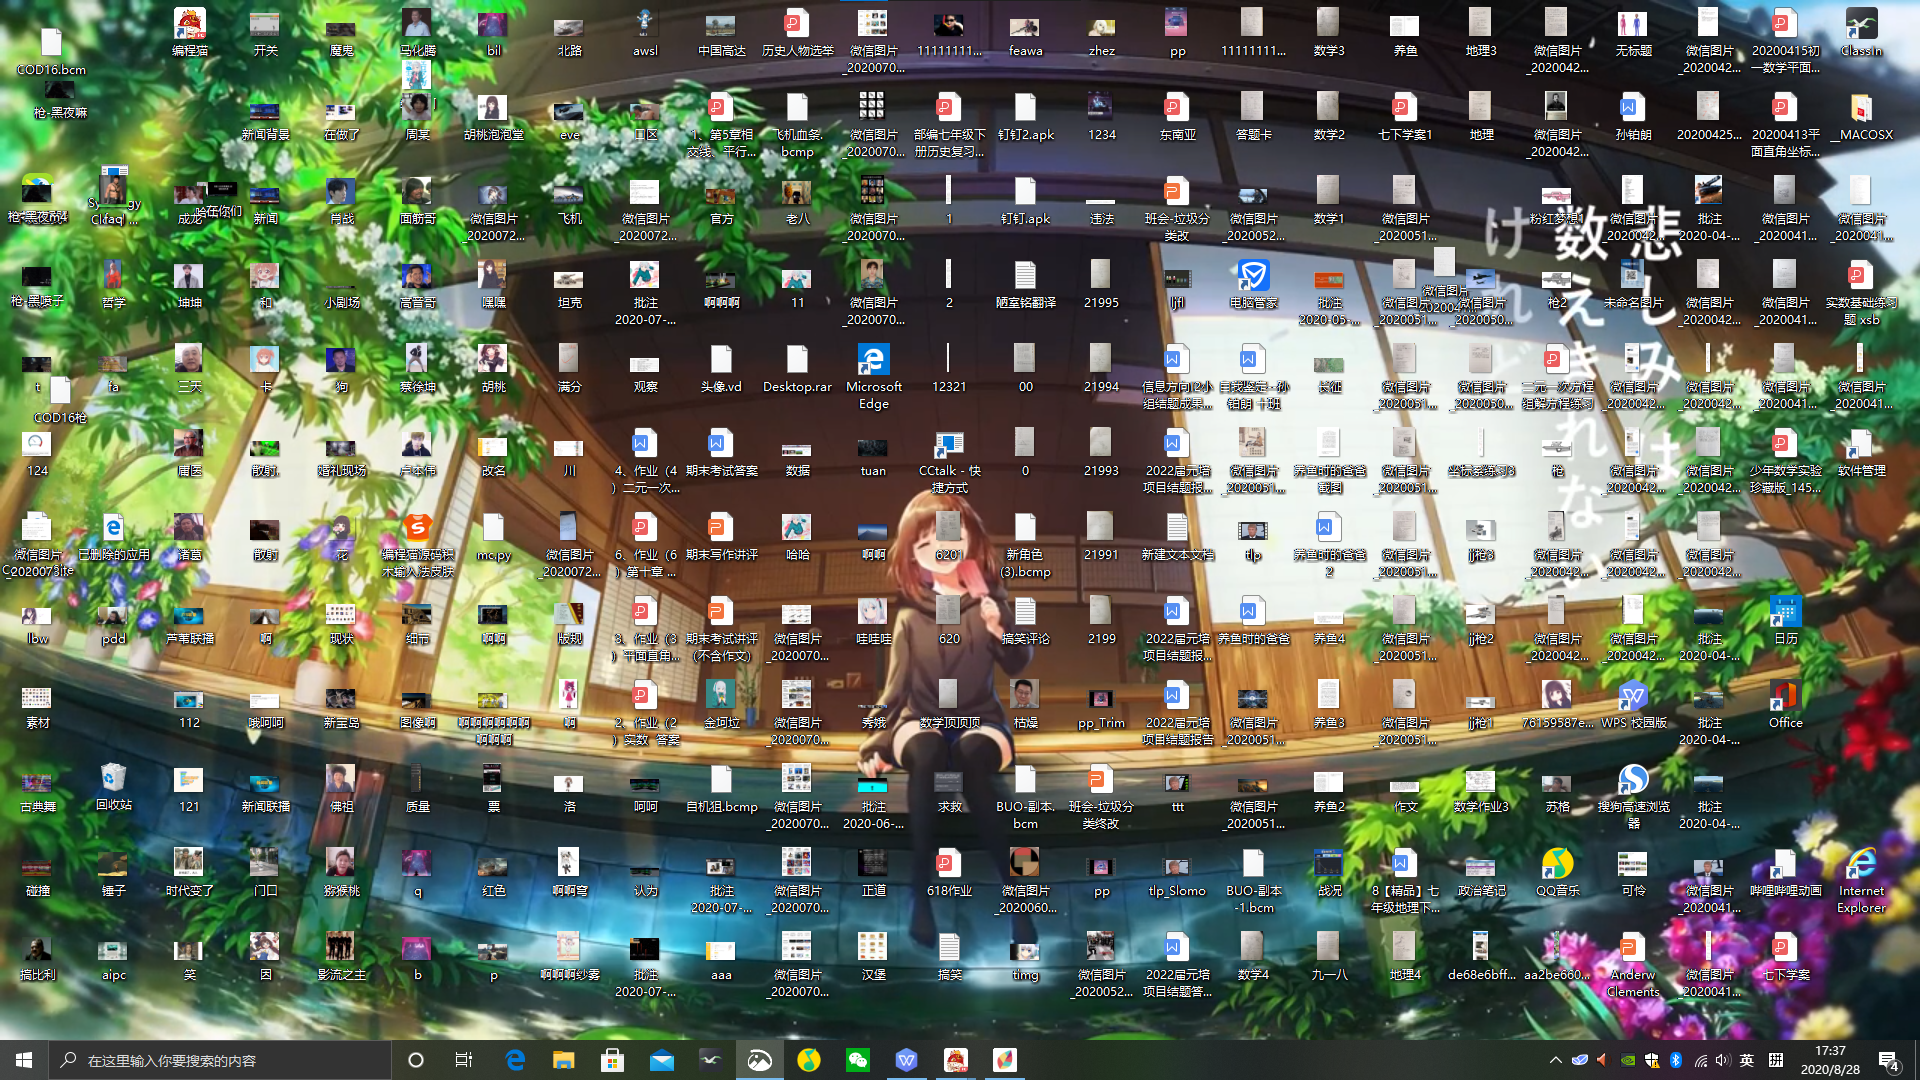Open WeChat from the taskbar
Image resolution: width=1920 pixels, height=1080 pixels.
[858, 1060]
